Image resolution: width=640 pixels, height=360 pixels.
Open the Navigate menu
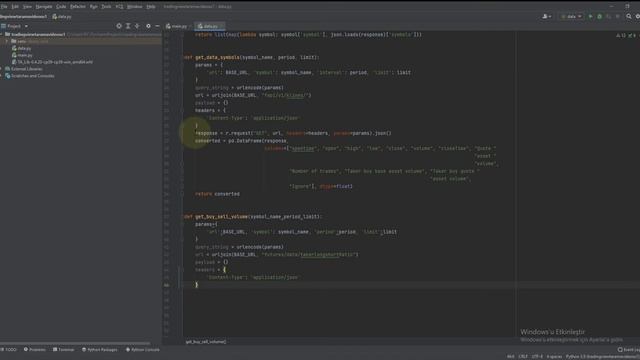[x=44, y=7]
